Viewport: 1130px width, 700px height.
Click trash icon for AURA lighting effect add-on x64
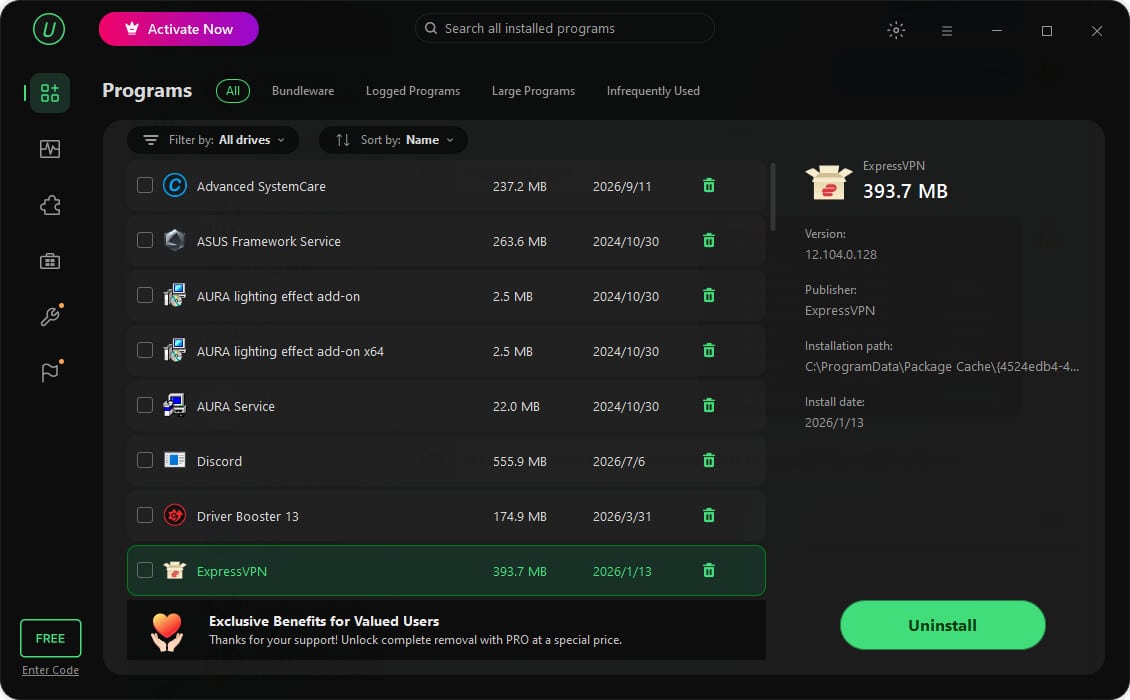(709, 350)
